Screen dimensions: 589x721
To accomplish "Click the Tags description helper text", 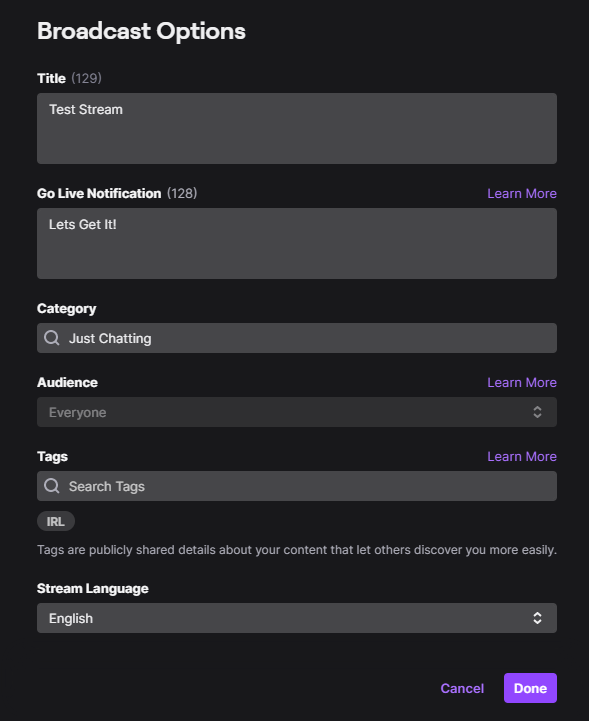I will tap(297, 550).
